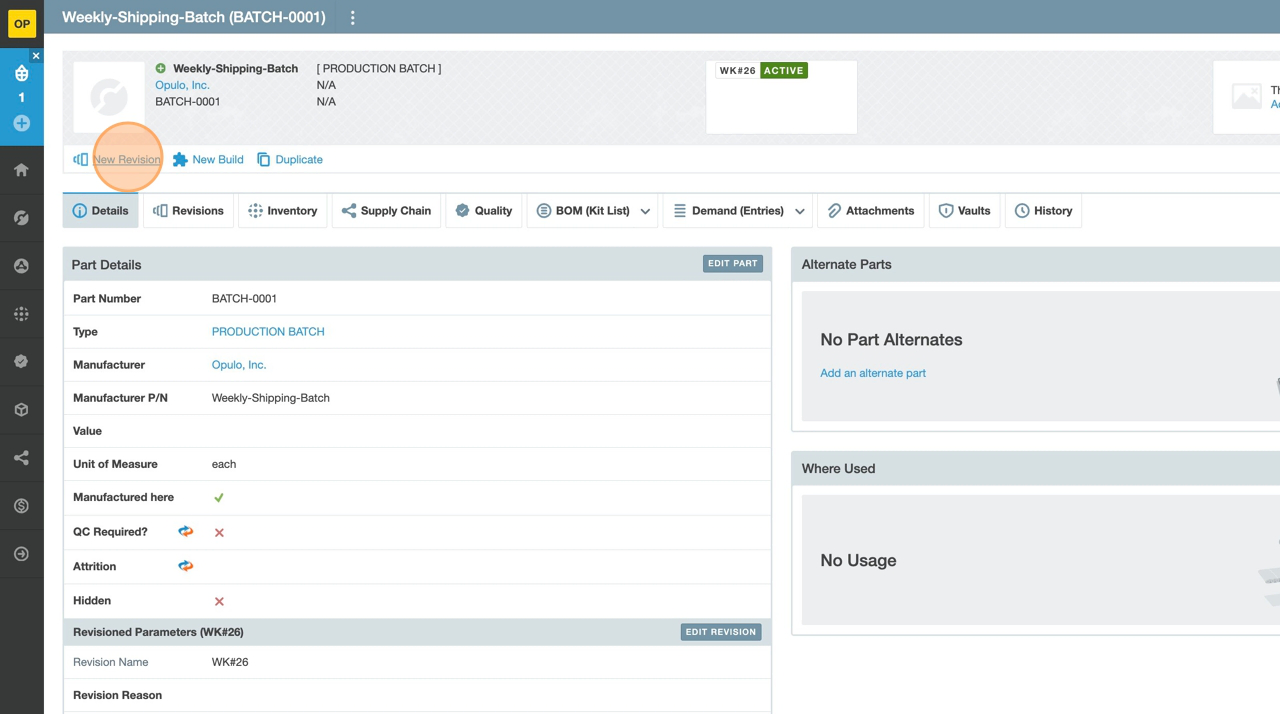Switch to the Revisions tab

[x=188, y=211]
